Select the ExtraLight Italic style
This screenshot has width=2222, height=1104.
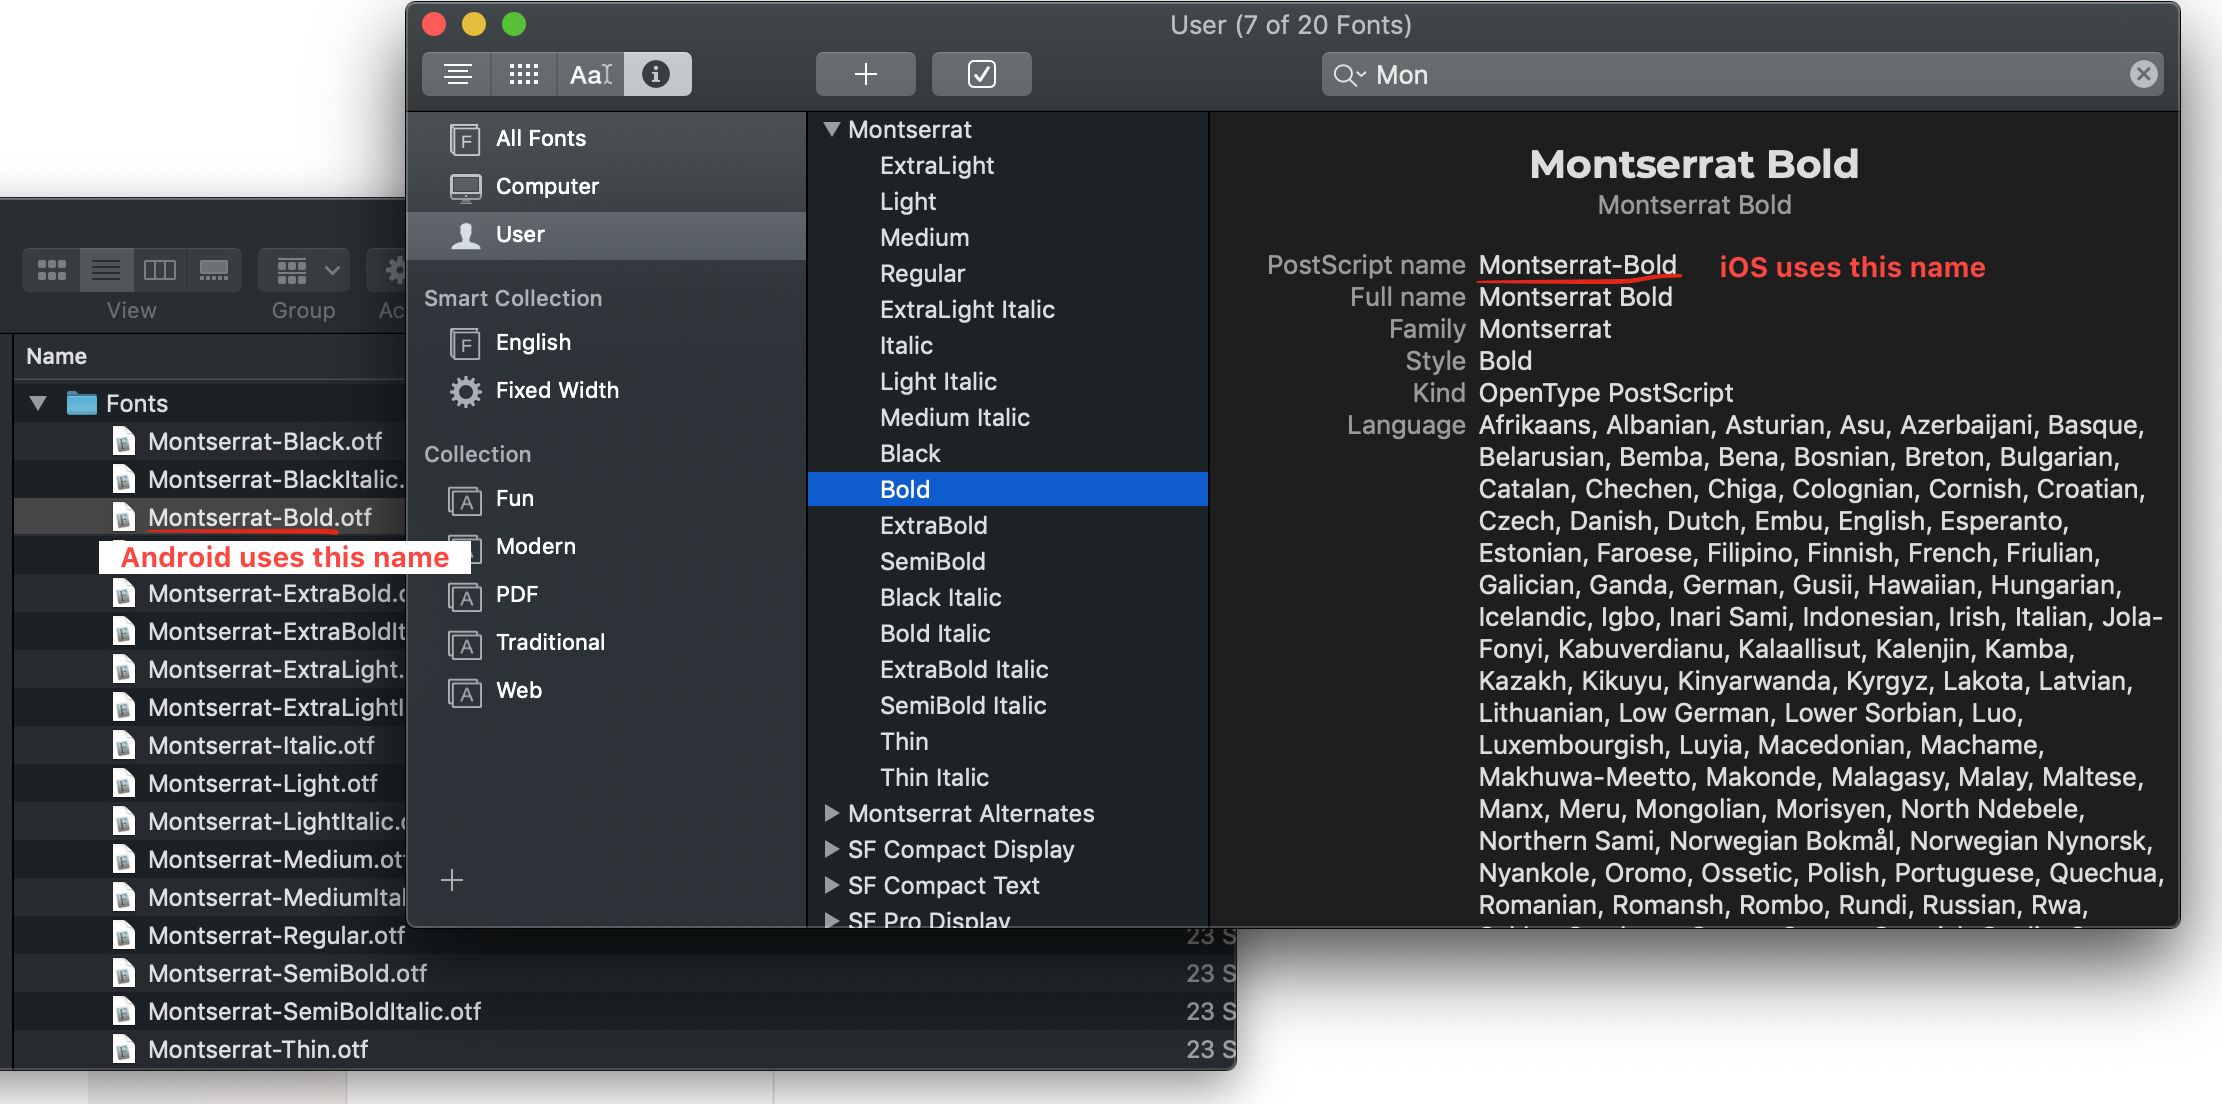click(x=1007, y=310)
